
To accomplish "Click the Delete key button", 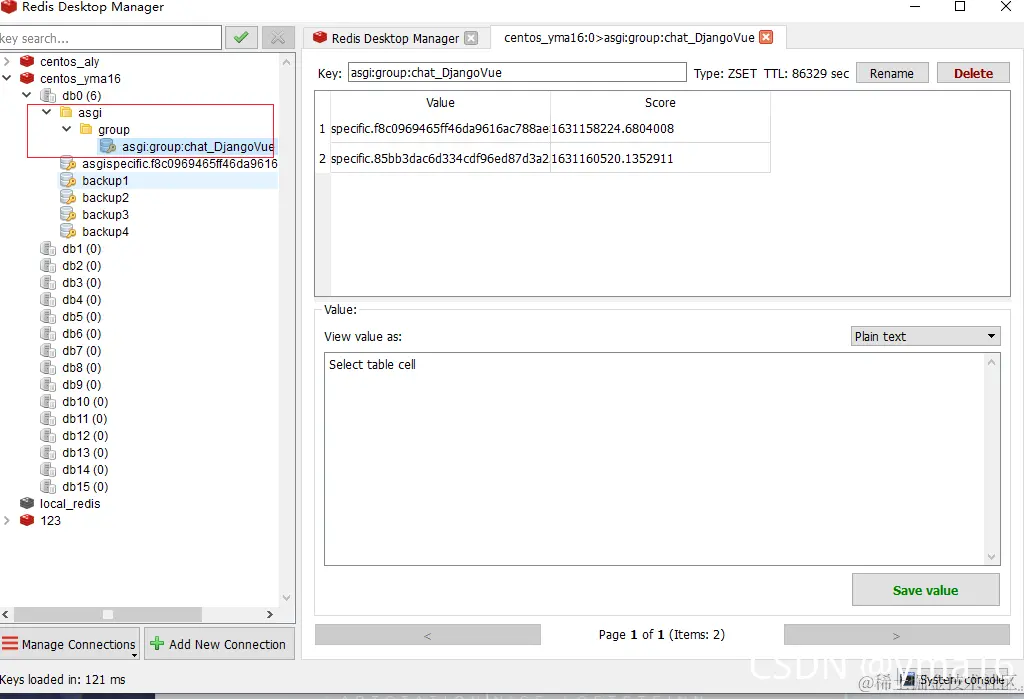I will pyautogui.click(x=973, y=73).
